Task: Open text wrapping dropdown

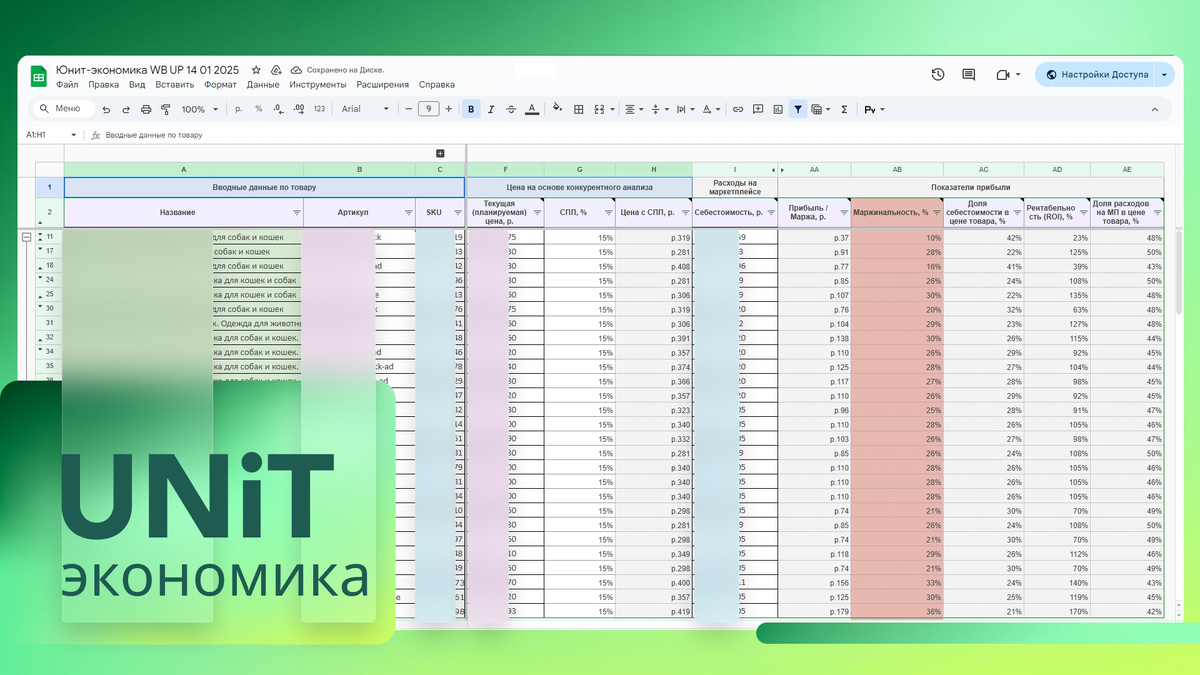Action: tap(684, 109)
